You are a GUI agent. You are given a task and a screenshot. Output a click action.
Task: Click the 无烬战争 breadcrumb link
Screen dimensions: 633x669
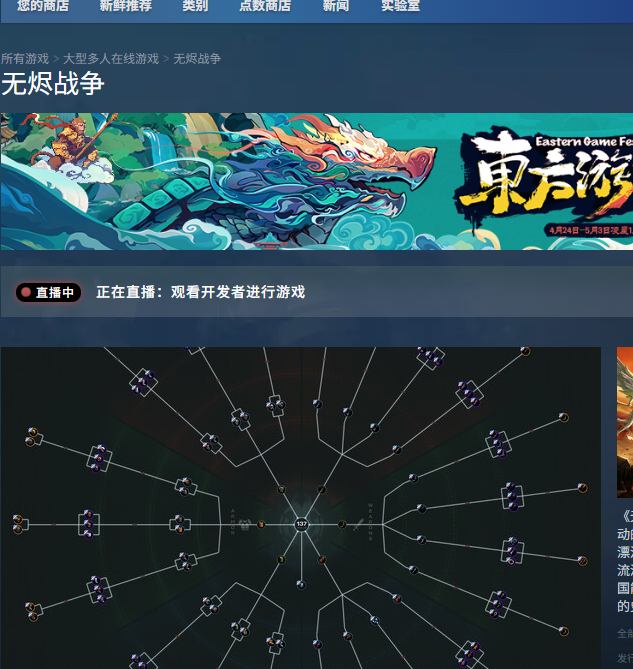197,58
